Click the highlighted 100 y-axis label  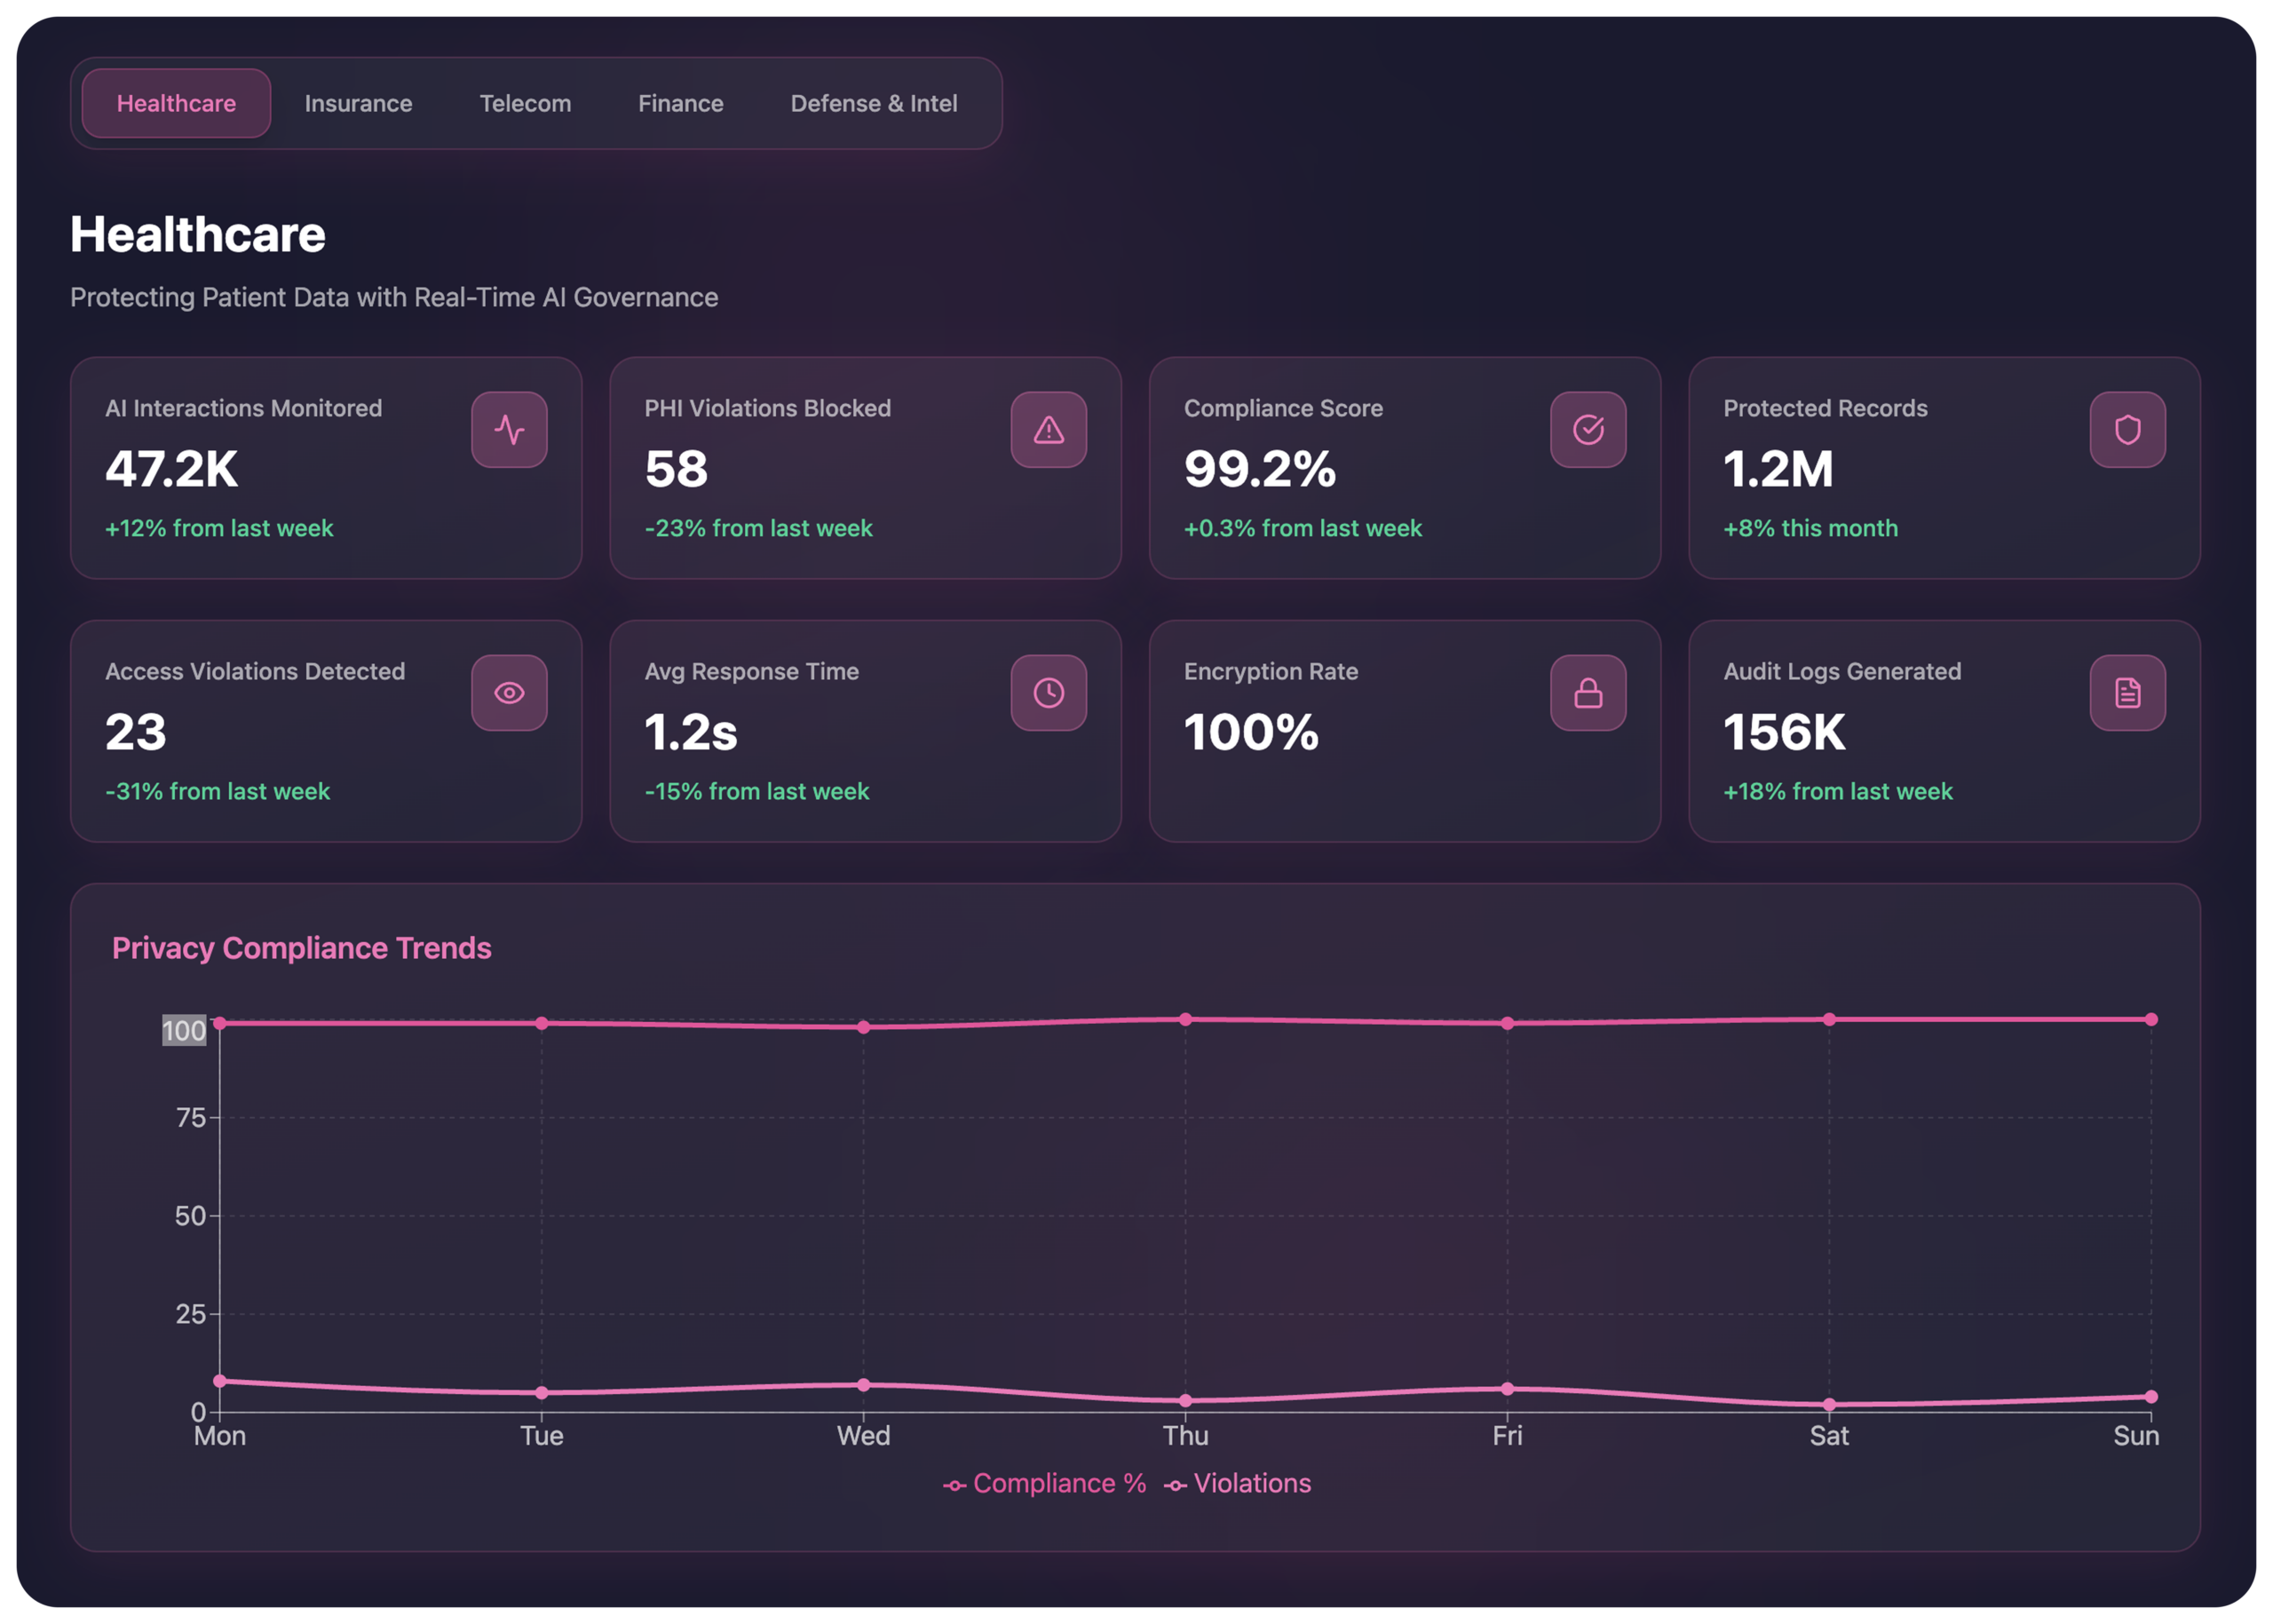click(x=184, y=1030)
